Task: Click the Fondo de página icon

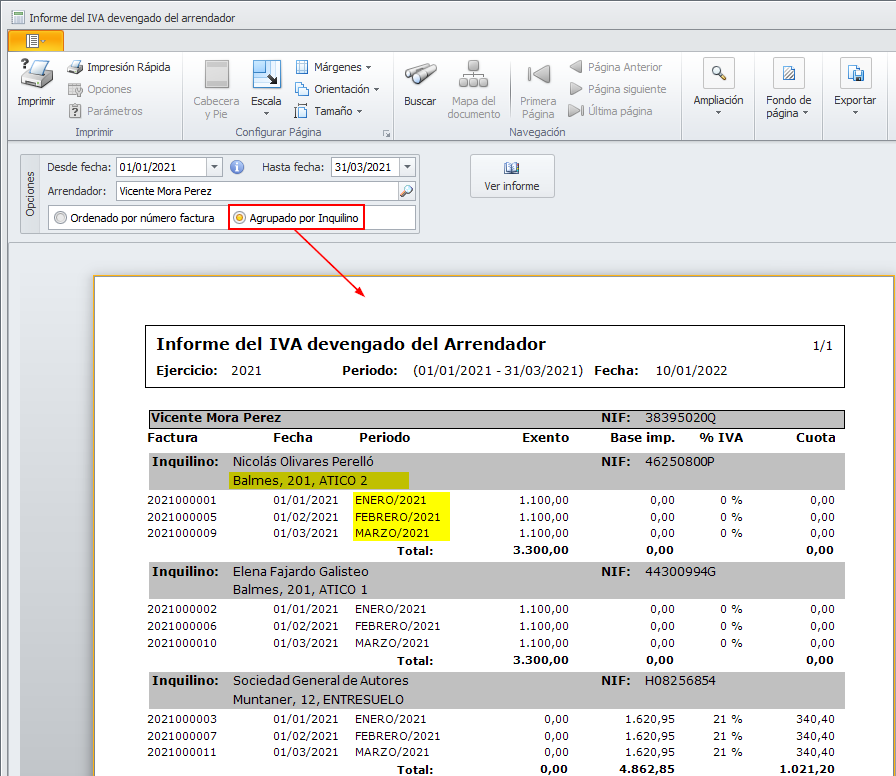Action: (x=788, y=74)
